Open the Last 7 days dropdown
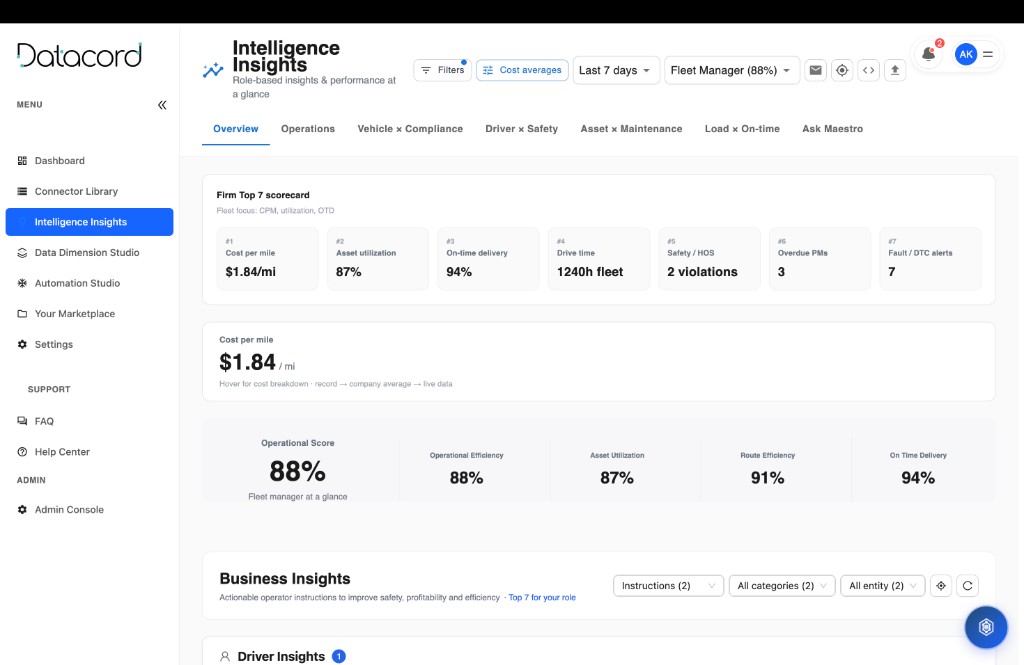The height and width of the screenshot is (665, 1024). [615, 70]
